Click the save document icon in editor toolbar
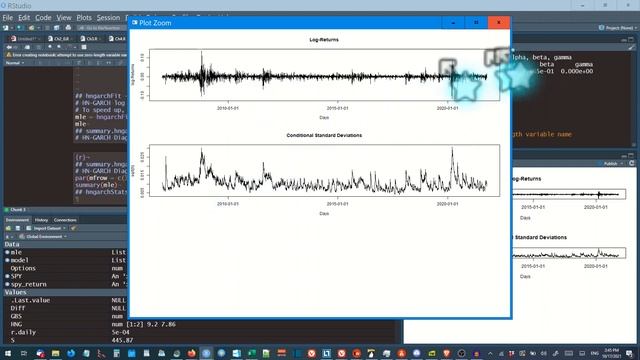Image resolution: width=640 pixels, height=360 pixels. coord(38,47)
